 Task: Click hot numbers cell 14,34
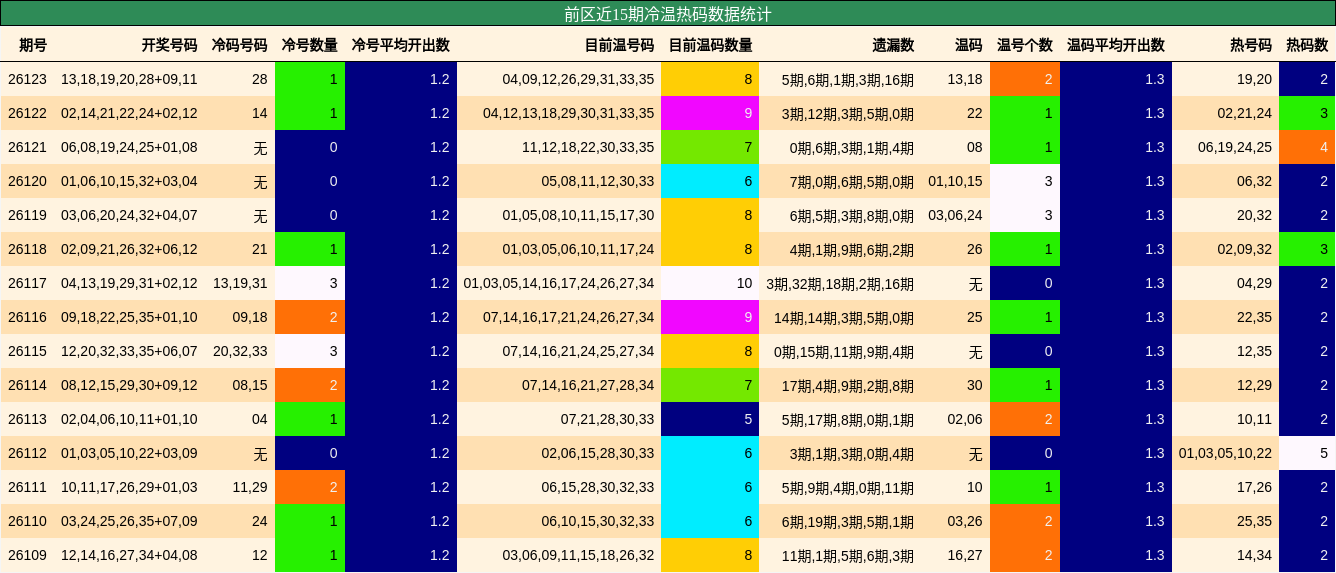coord(1255,555)
